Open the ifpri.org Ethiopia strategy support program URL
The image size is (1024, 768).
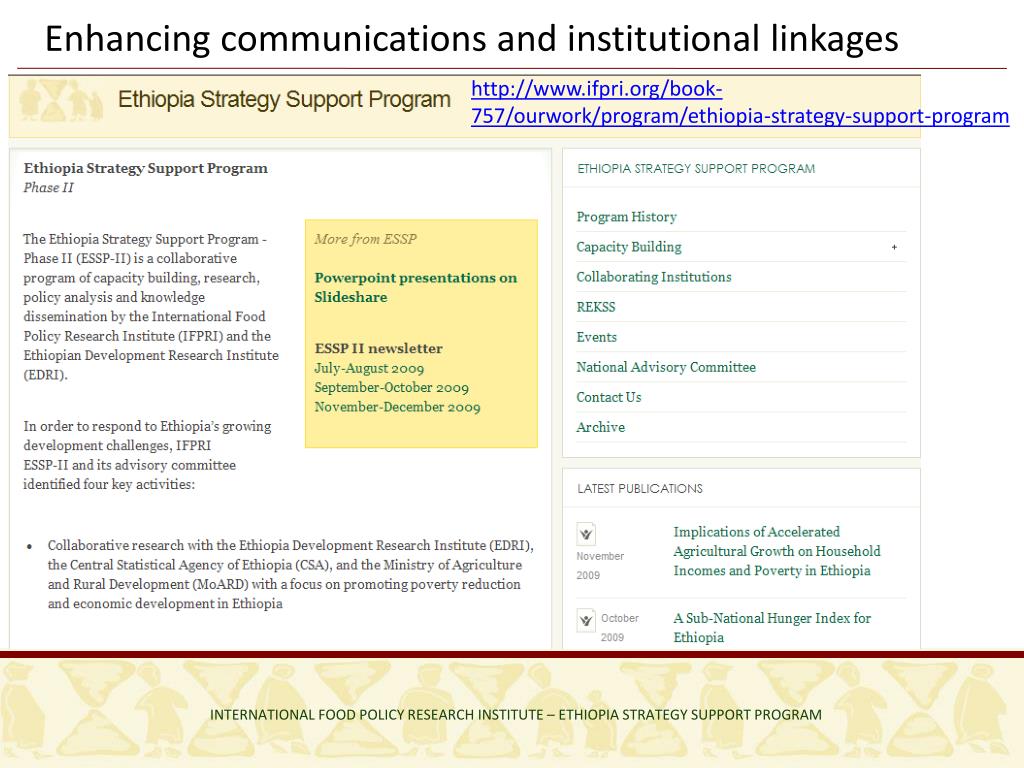tap(739, 103)
